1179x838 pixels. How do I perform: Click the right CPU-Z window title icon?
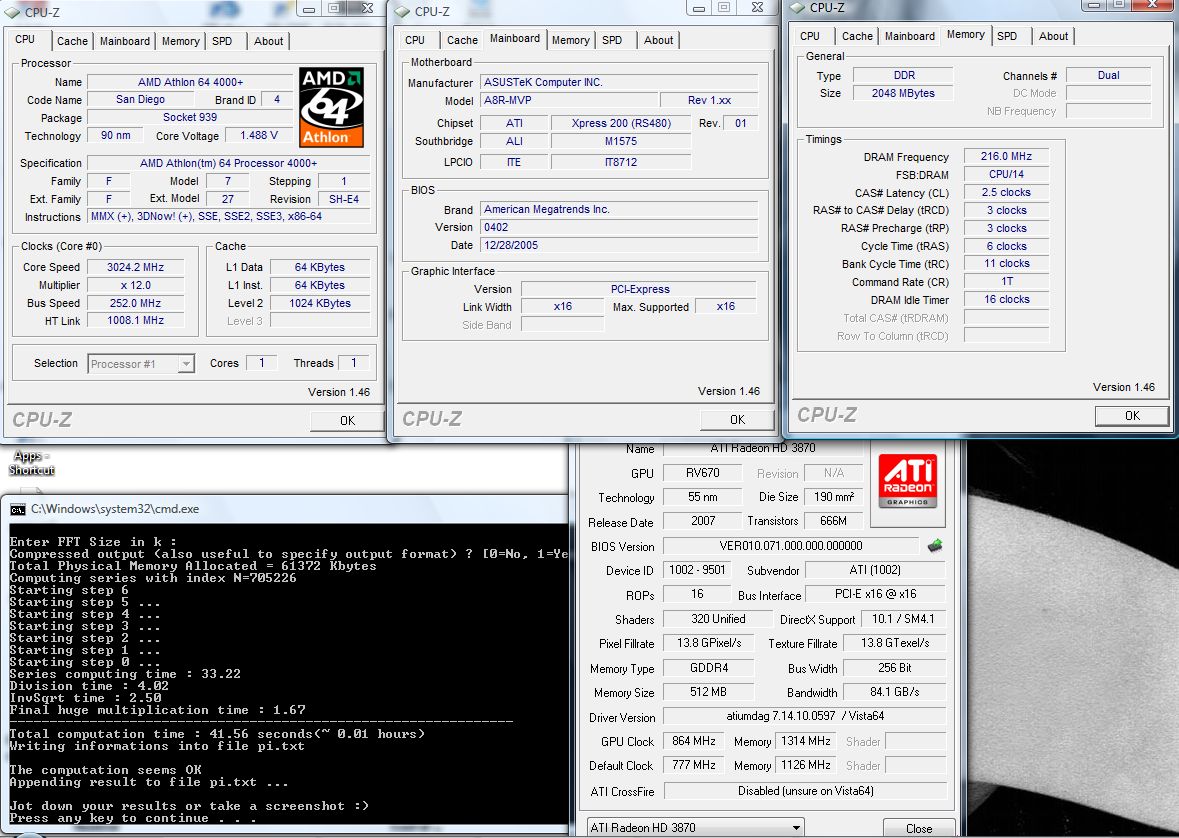tap(797, 8)
